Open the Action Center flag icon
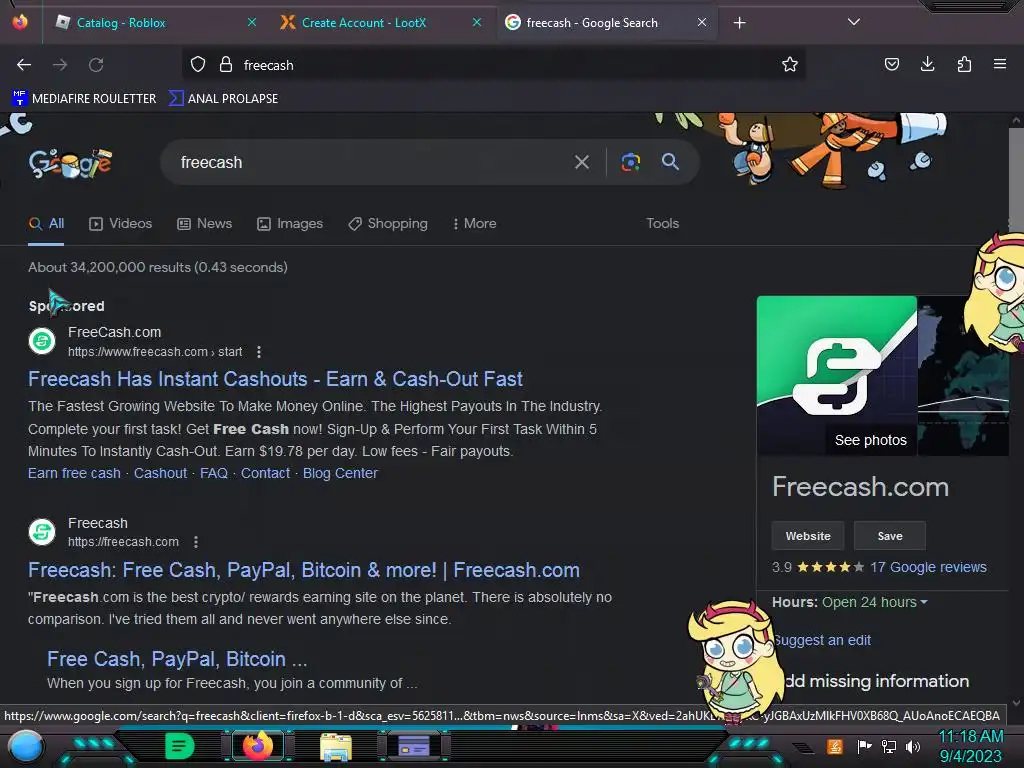1024x768 pixels. [x=865, y=746]
